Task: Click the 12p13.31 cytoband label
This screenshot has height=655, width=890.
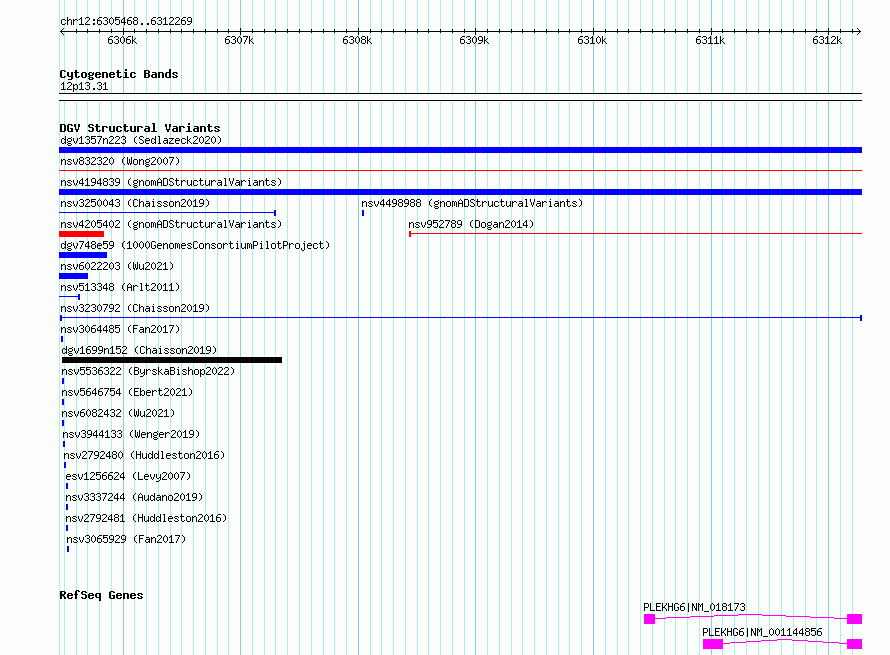Action: [x=84, y=86]
